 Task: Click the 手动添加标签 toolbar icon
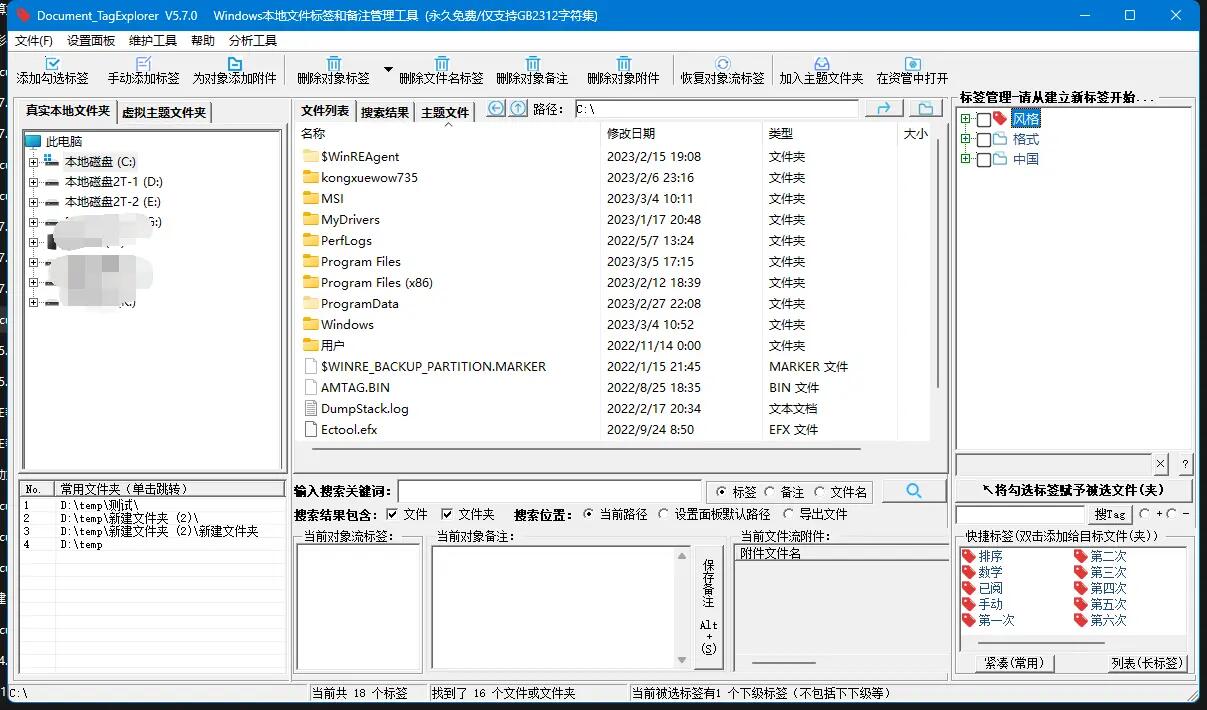143,64
